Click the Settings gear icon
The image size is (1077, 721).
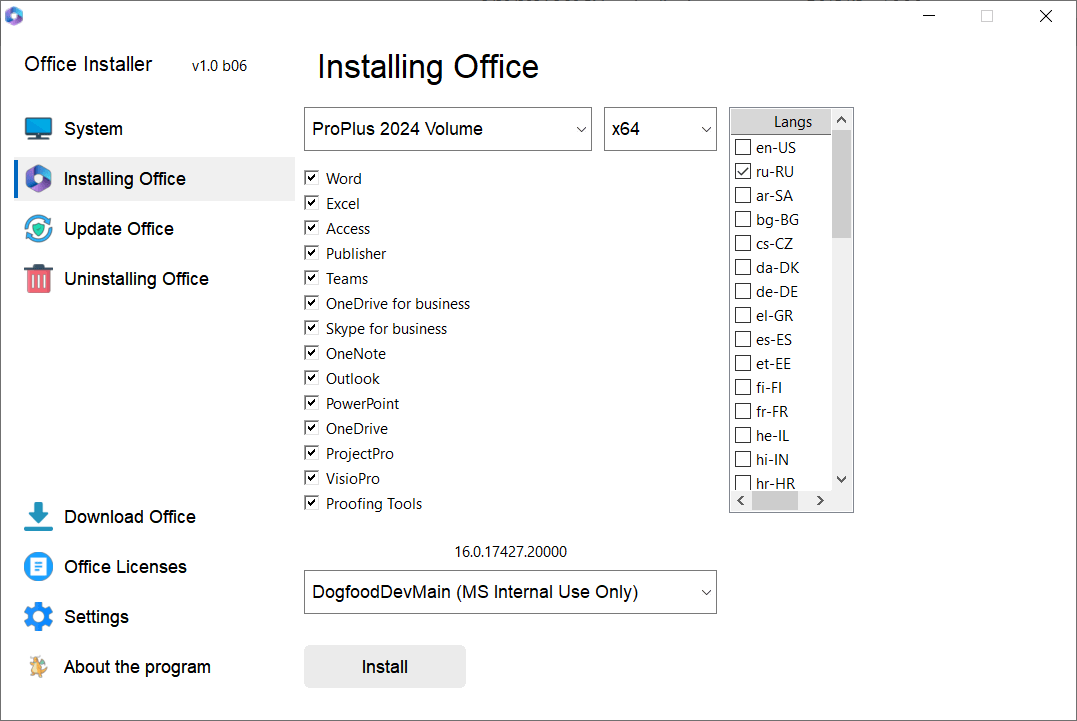[38, 617]
